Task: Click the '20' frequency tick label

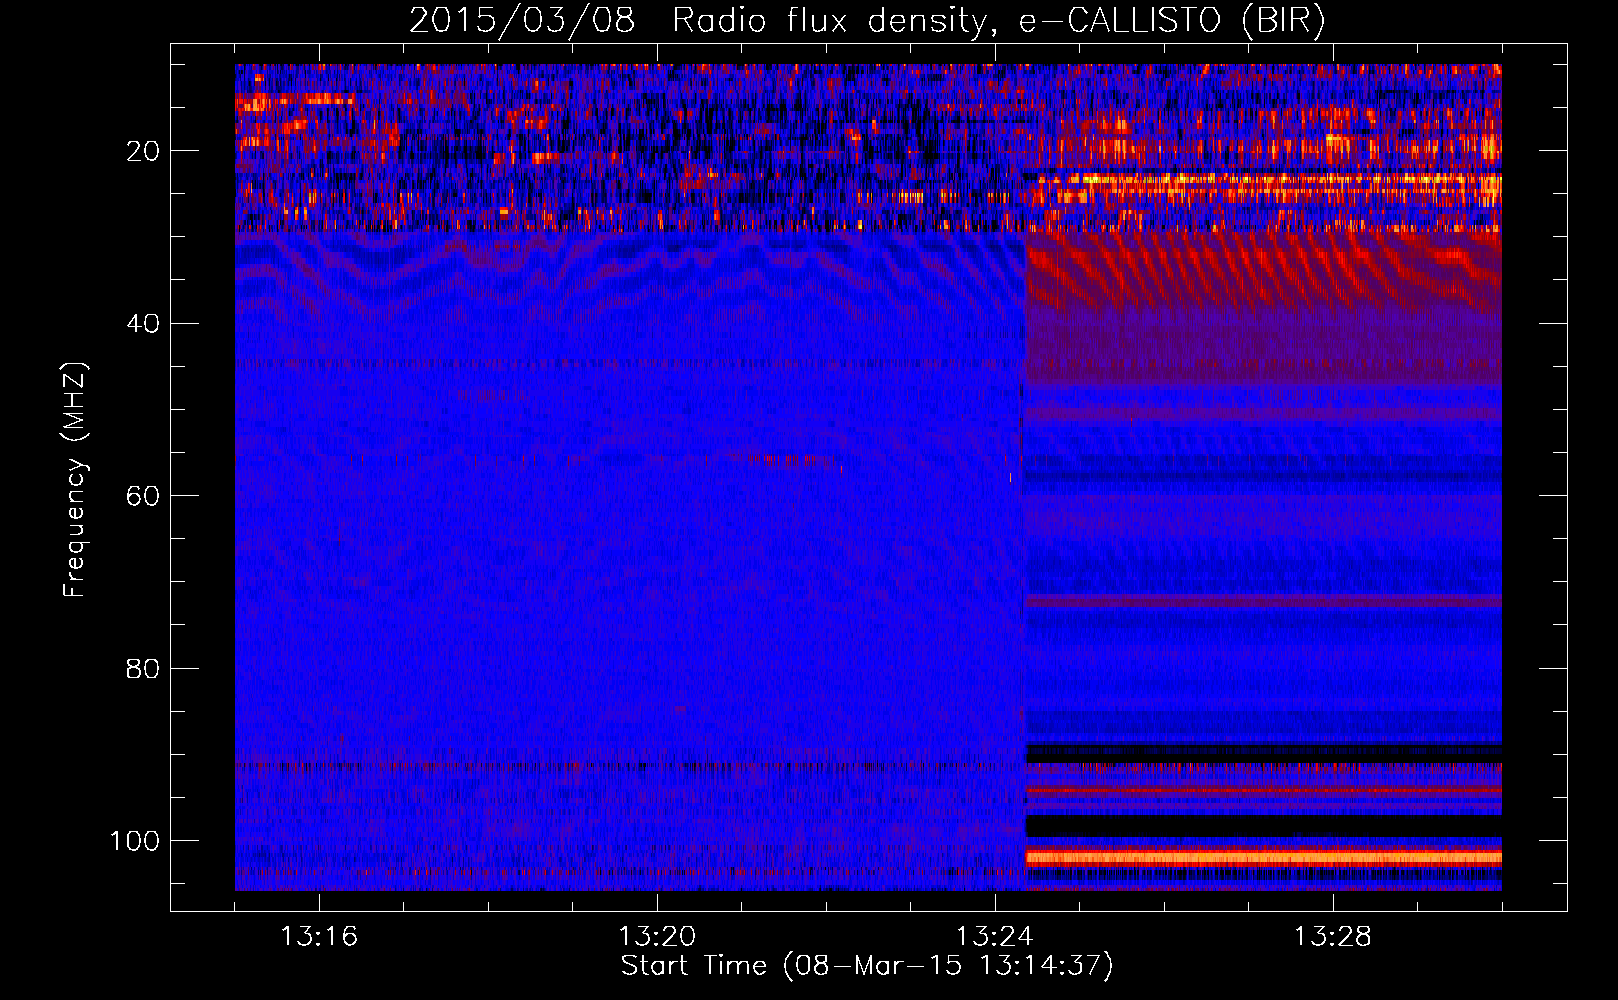Action: (144, 151)
